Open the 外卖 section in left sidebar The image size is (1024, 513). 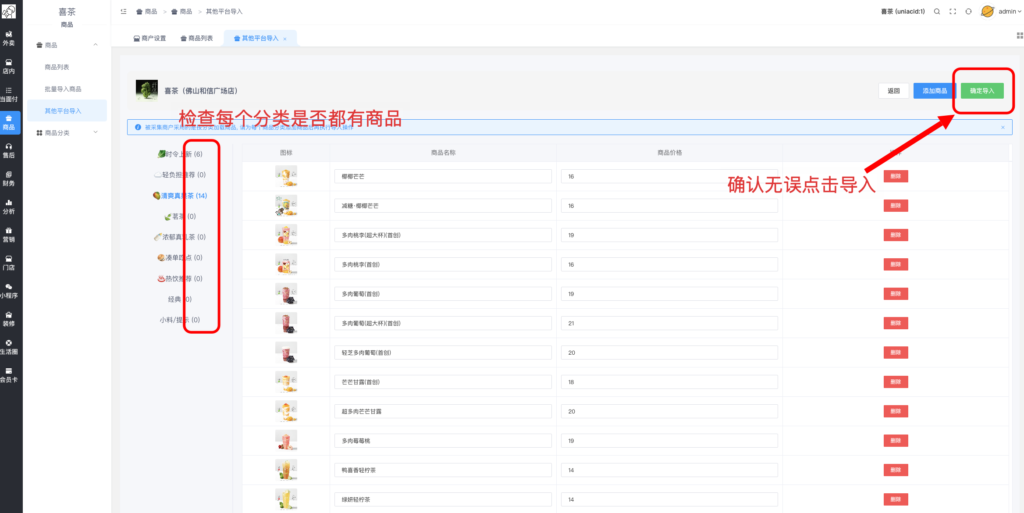[x=8, y=38]
